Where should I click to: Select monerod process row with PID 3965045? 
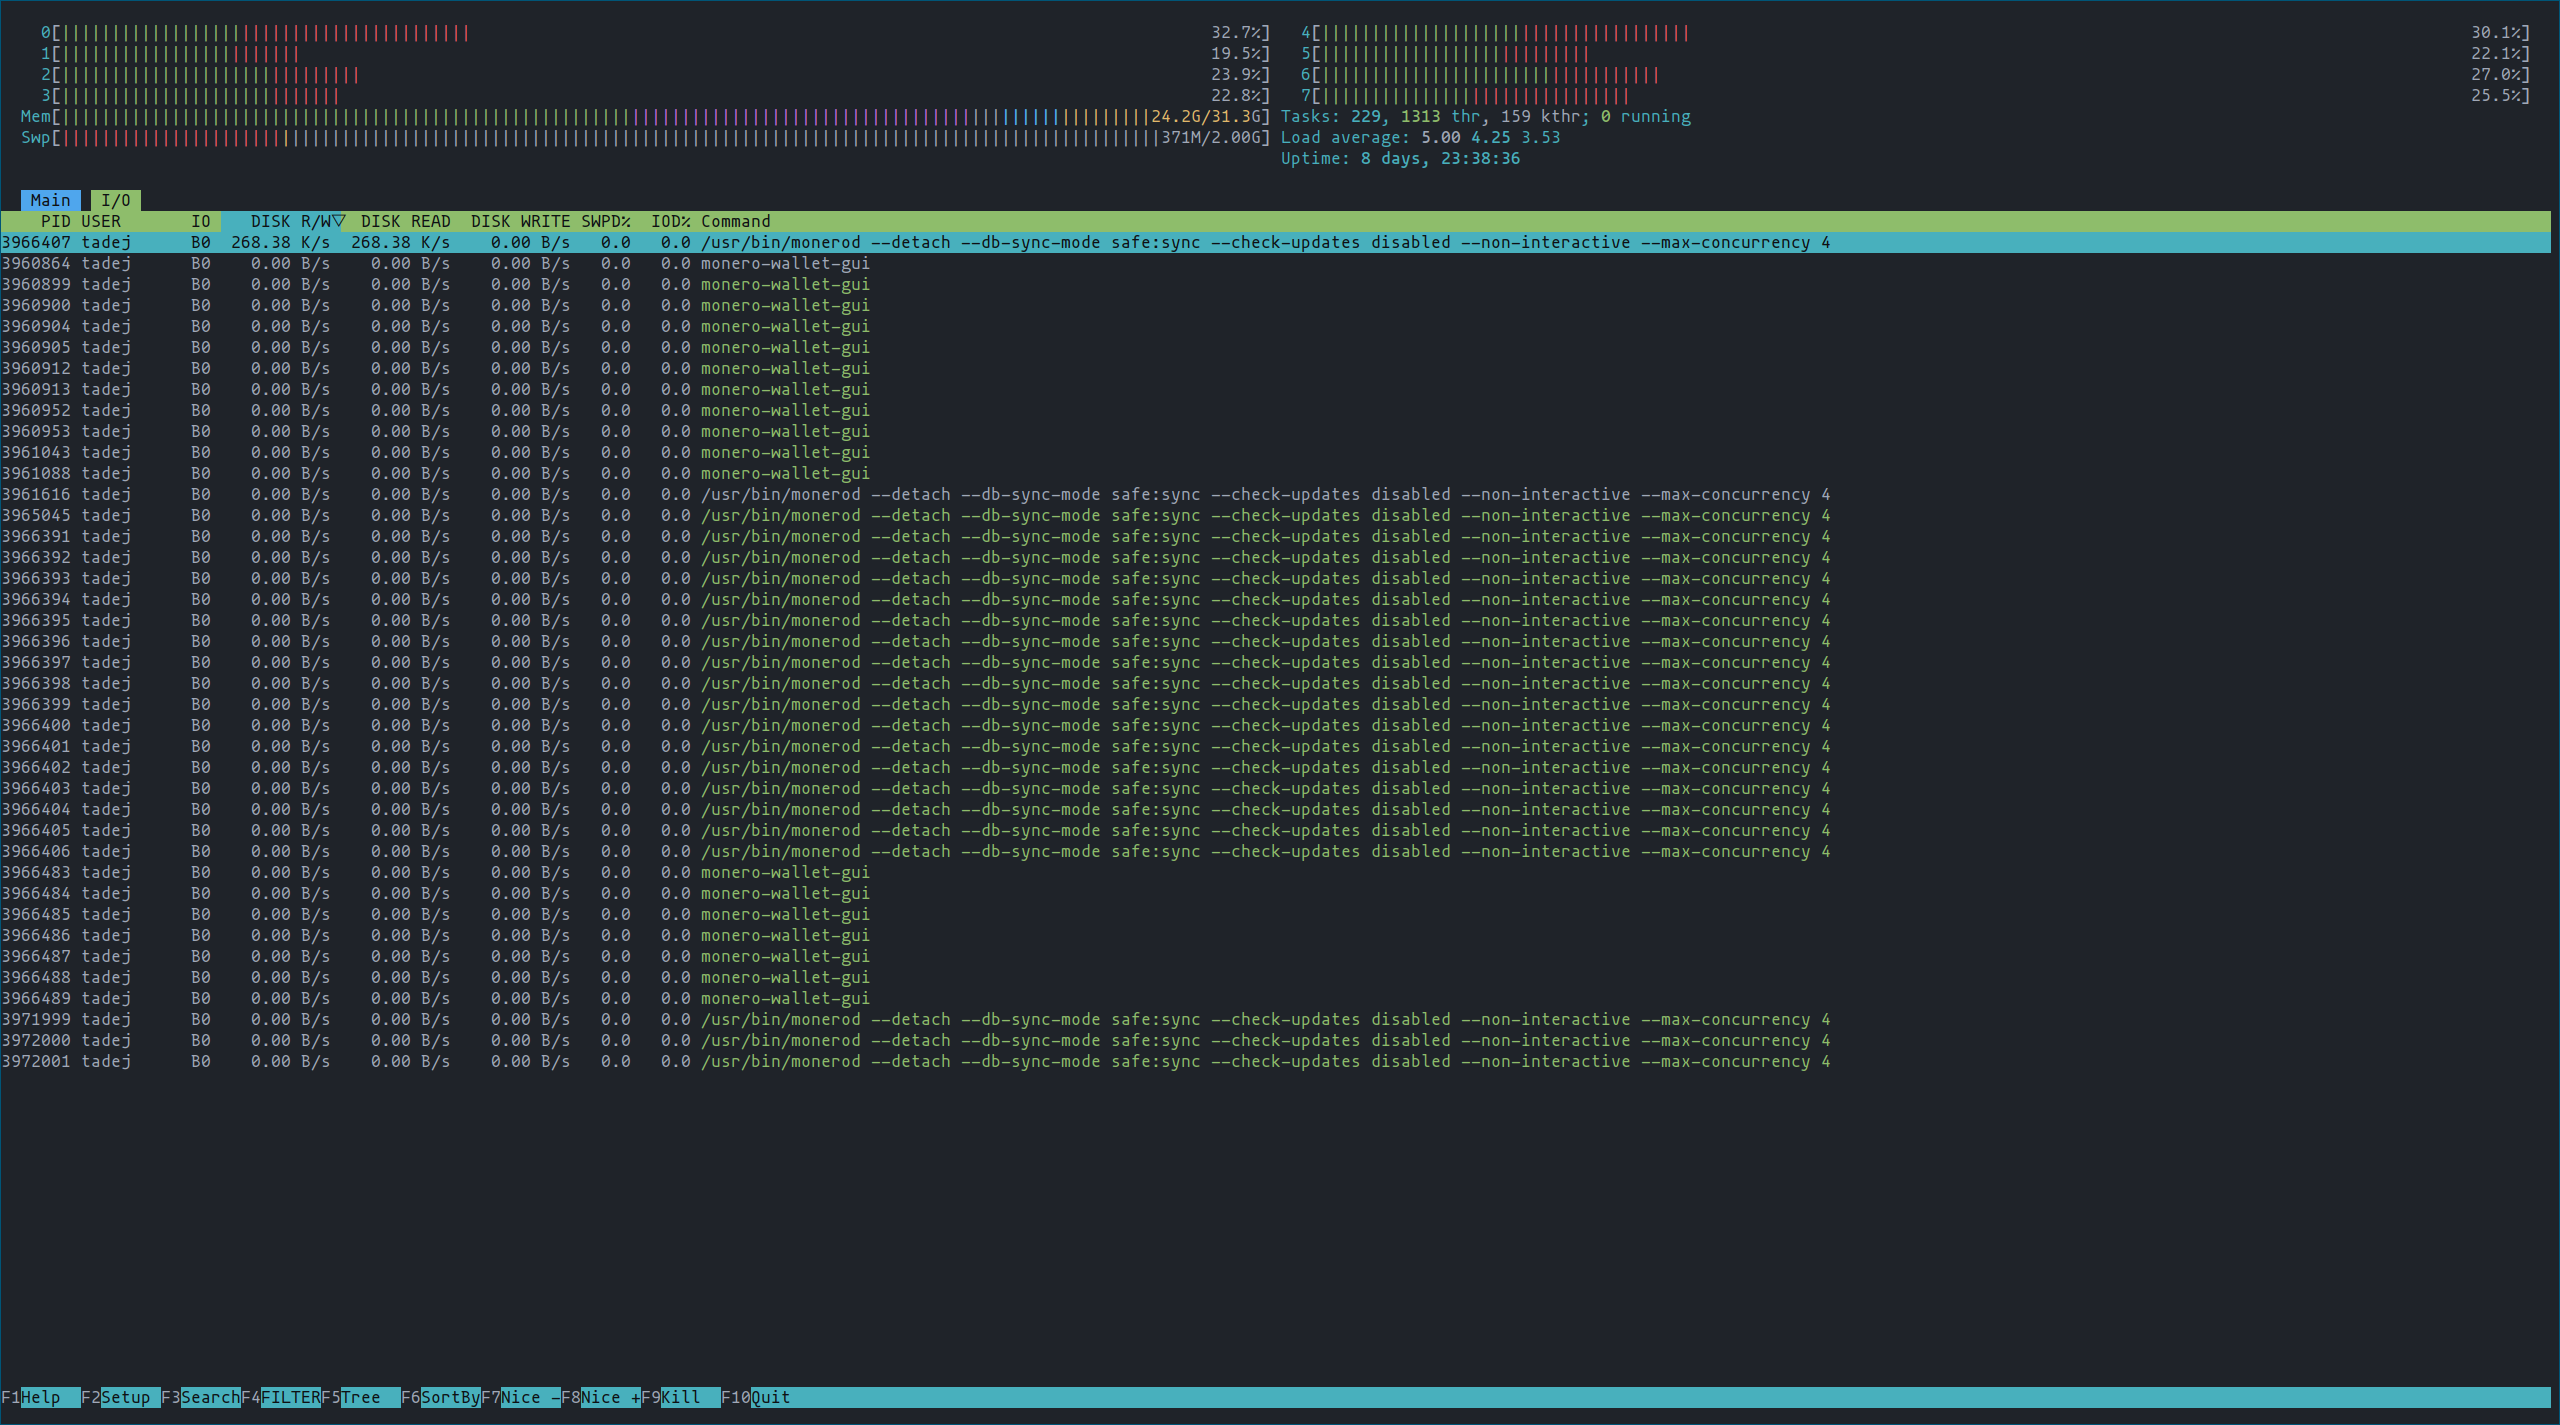(1276, 515)
